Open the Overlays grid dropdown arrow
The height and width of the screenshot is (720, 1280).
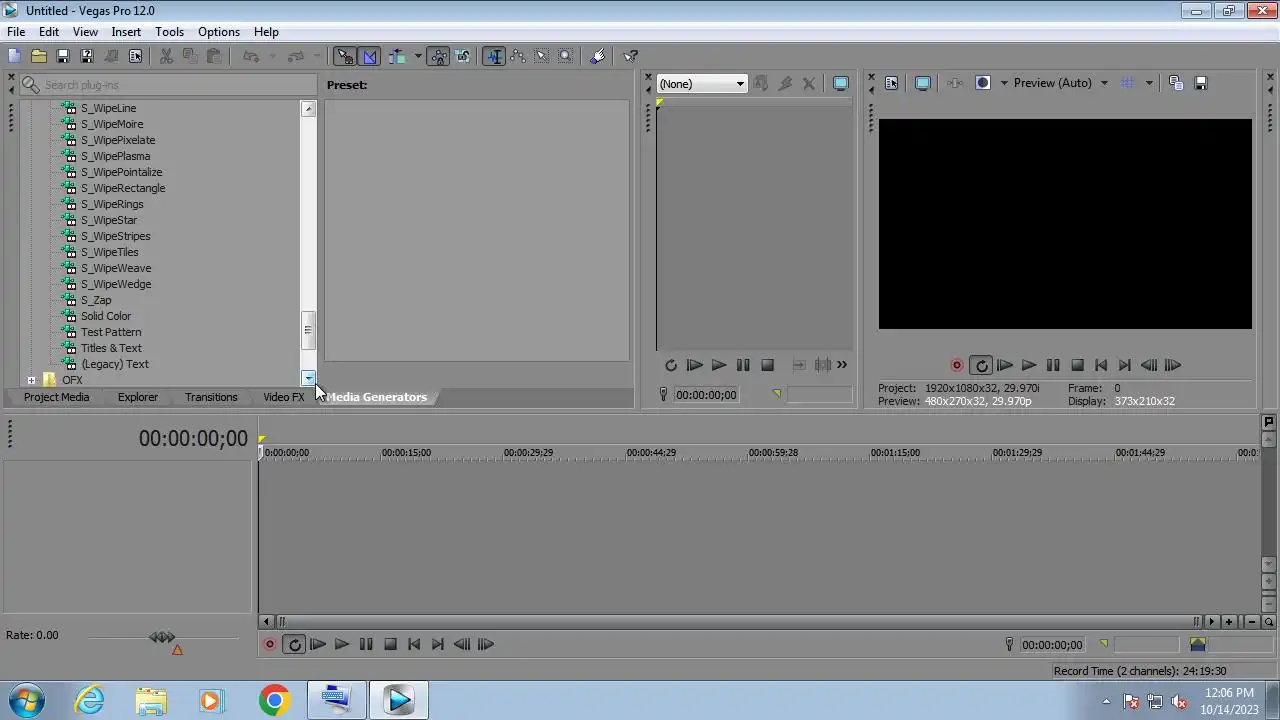click(x=1149, y=83)
